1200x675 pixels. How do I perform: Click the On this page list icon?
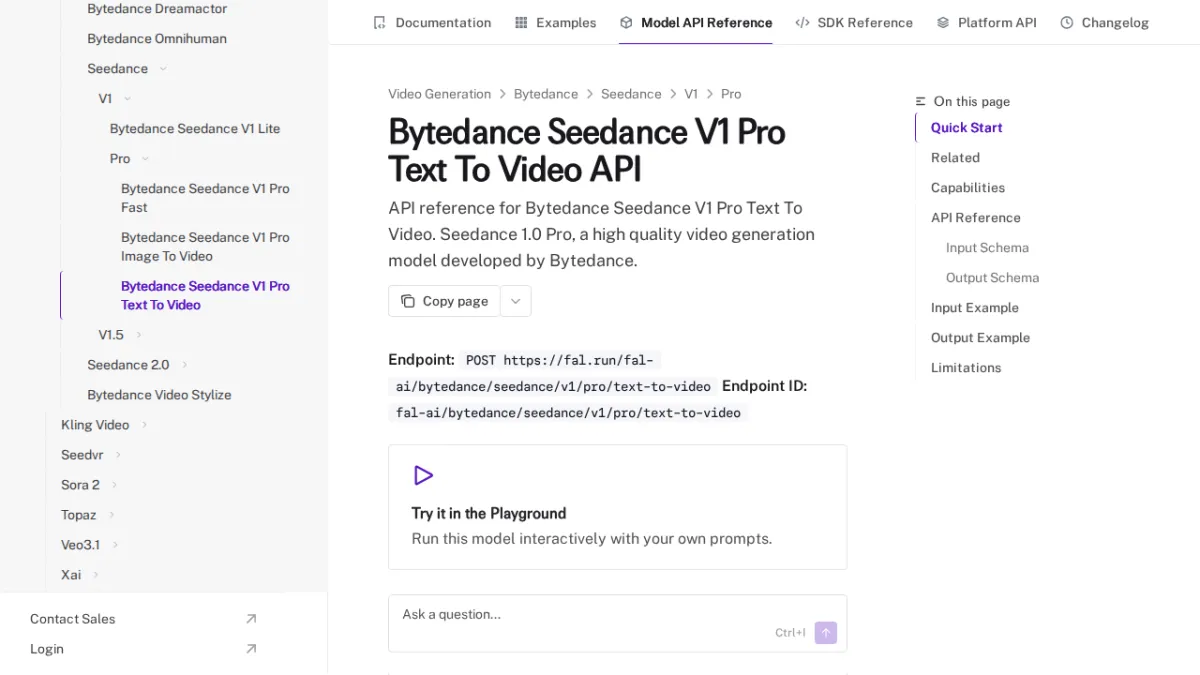(x=921, y=102)
